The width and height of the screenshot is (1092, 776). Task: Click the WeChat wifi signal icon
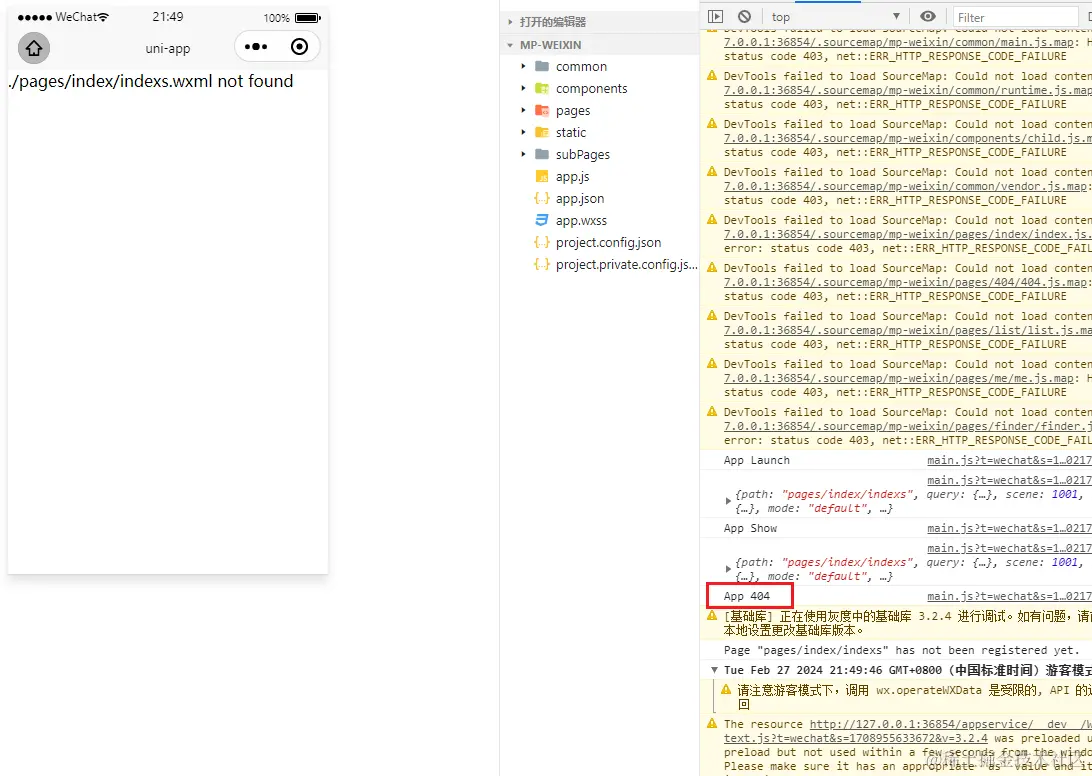click(103, 17)
